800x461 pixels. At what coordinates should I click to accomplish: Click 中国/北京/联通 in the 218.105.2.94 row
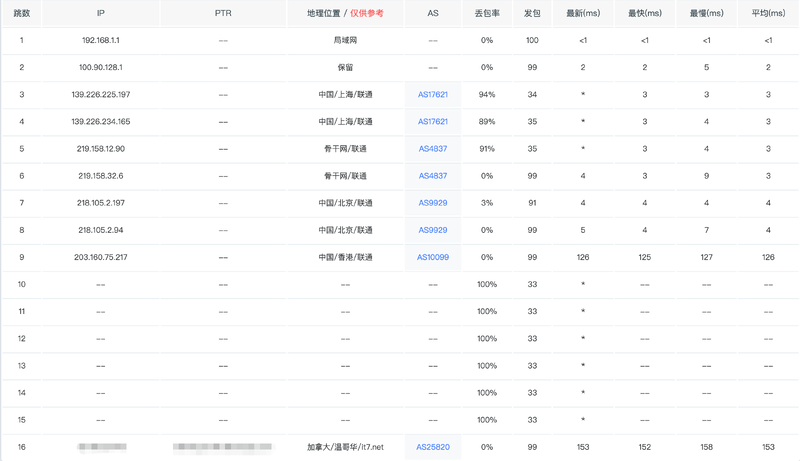coord(345,230)
